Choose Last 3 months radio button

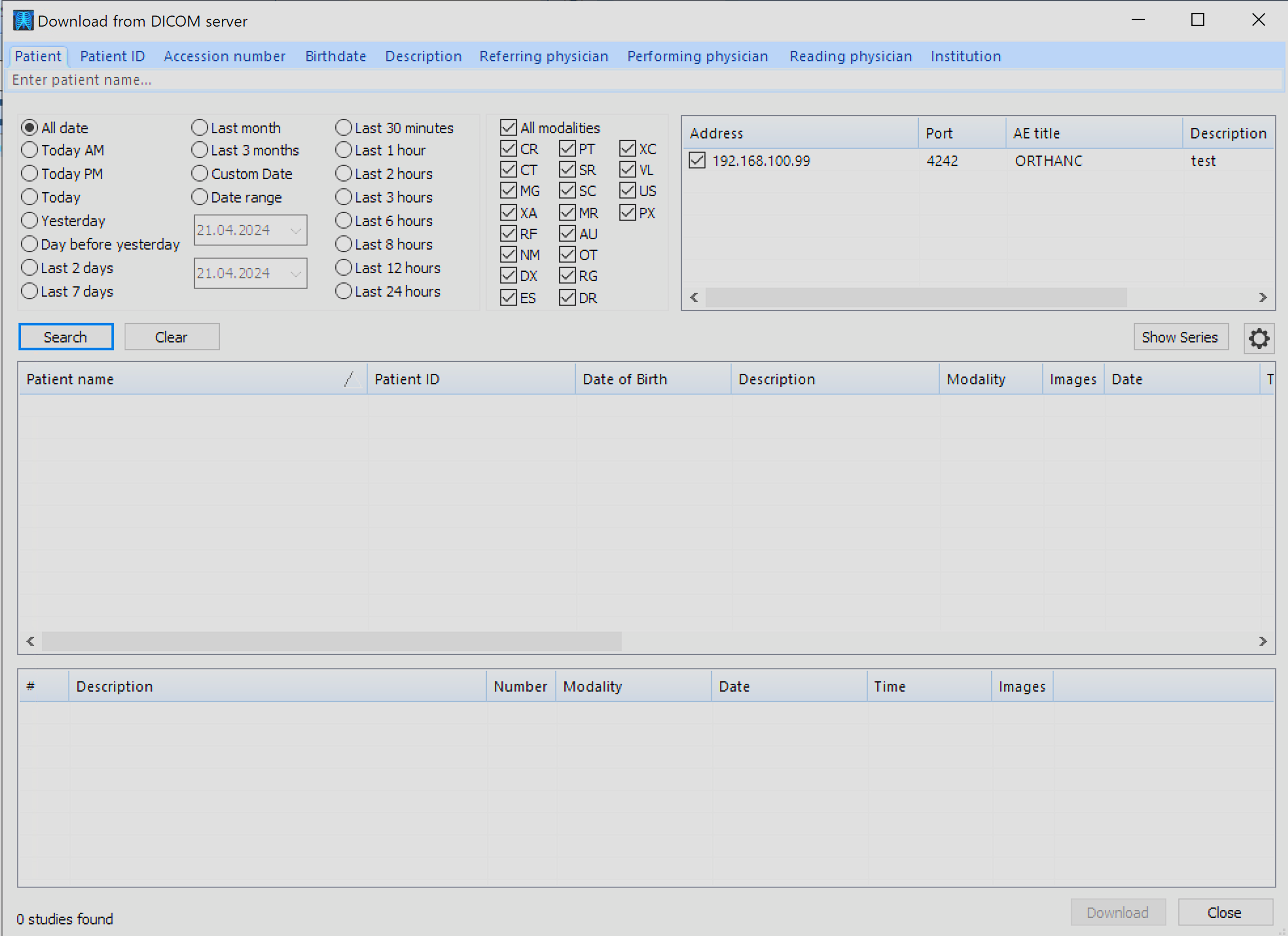coord(200,150)
